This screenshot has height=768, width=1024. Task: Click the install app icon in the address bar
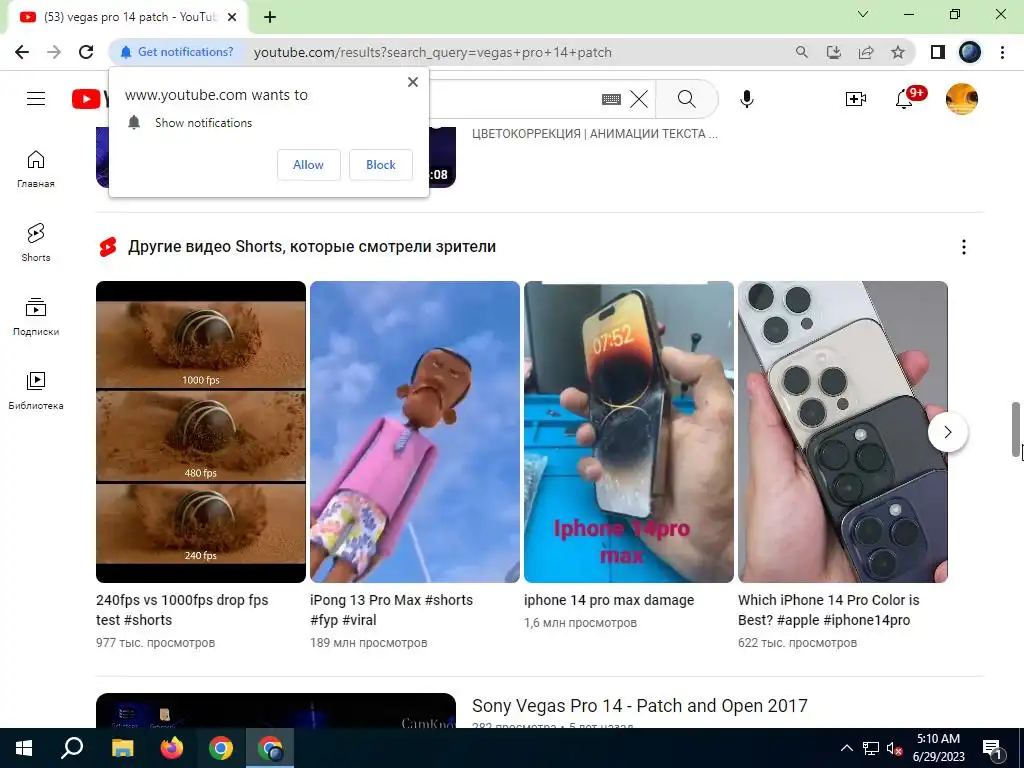pyautogui.click(x=834, y=52)
